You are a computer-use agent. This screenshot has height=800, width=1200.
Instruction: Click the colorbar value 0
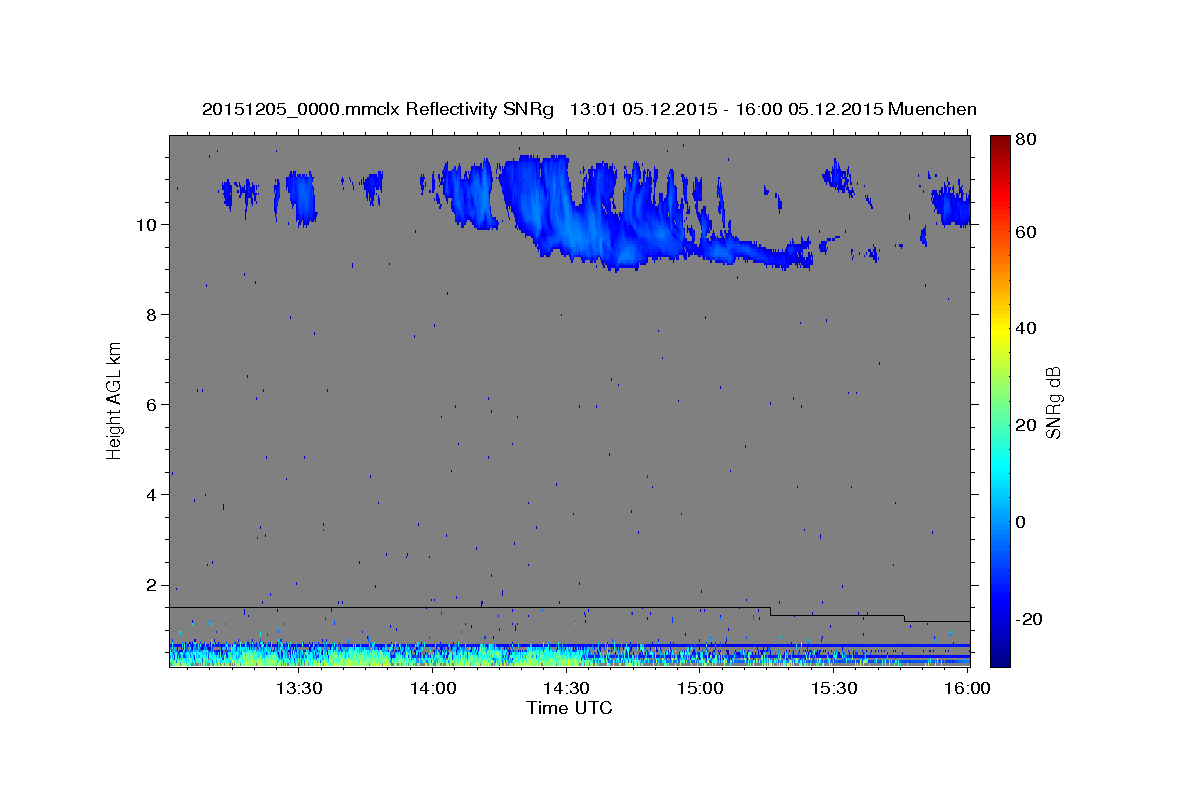pyautogui.click(x=1021, y=522)
